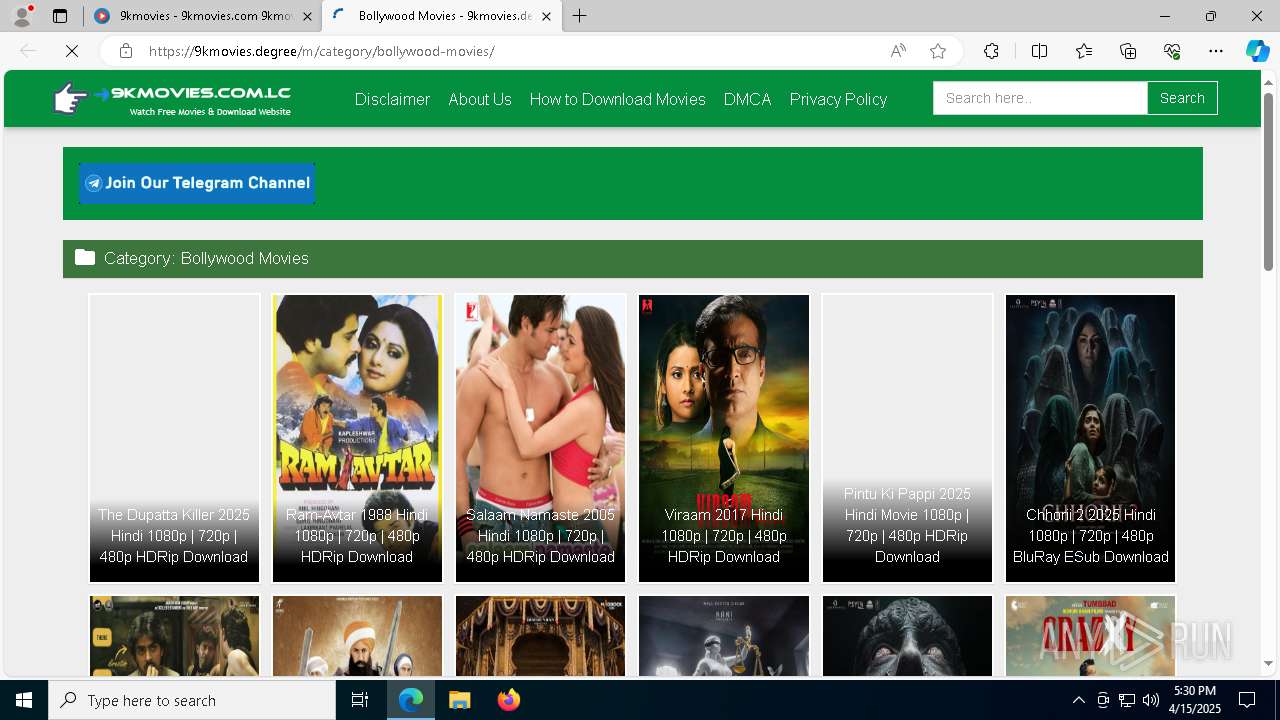Open Browser essentials heart icon
The width and height of the screenshot is (1280, 720).
(1172, 51)
